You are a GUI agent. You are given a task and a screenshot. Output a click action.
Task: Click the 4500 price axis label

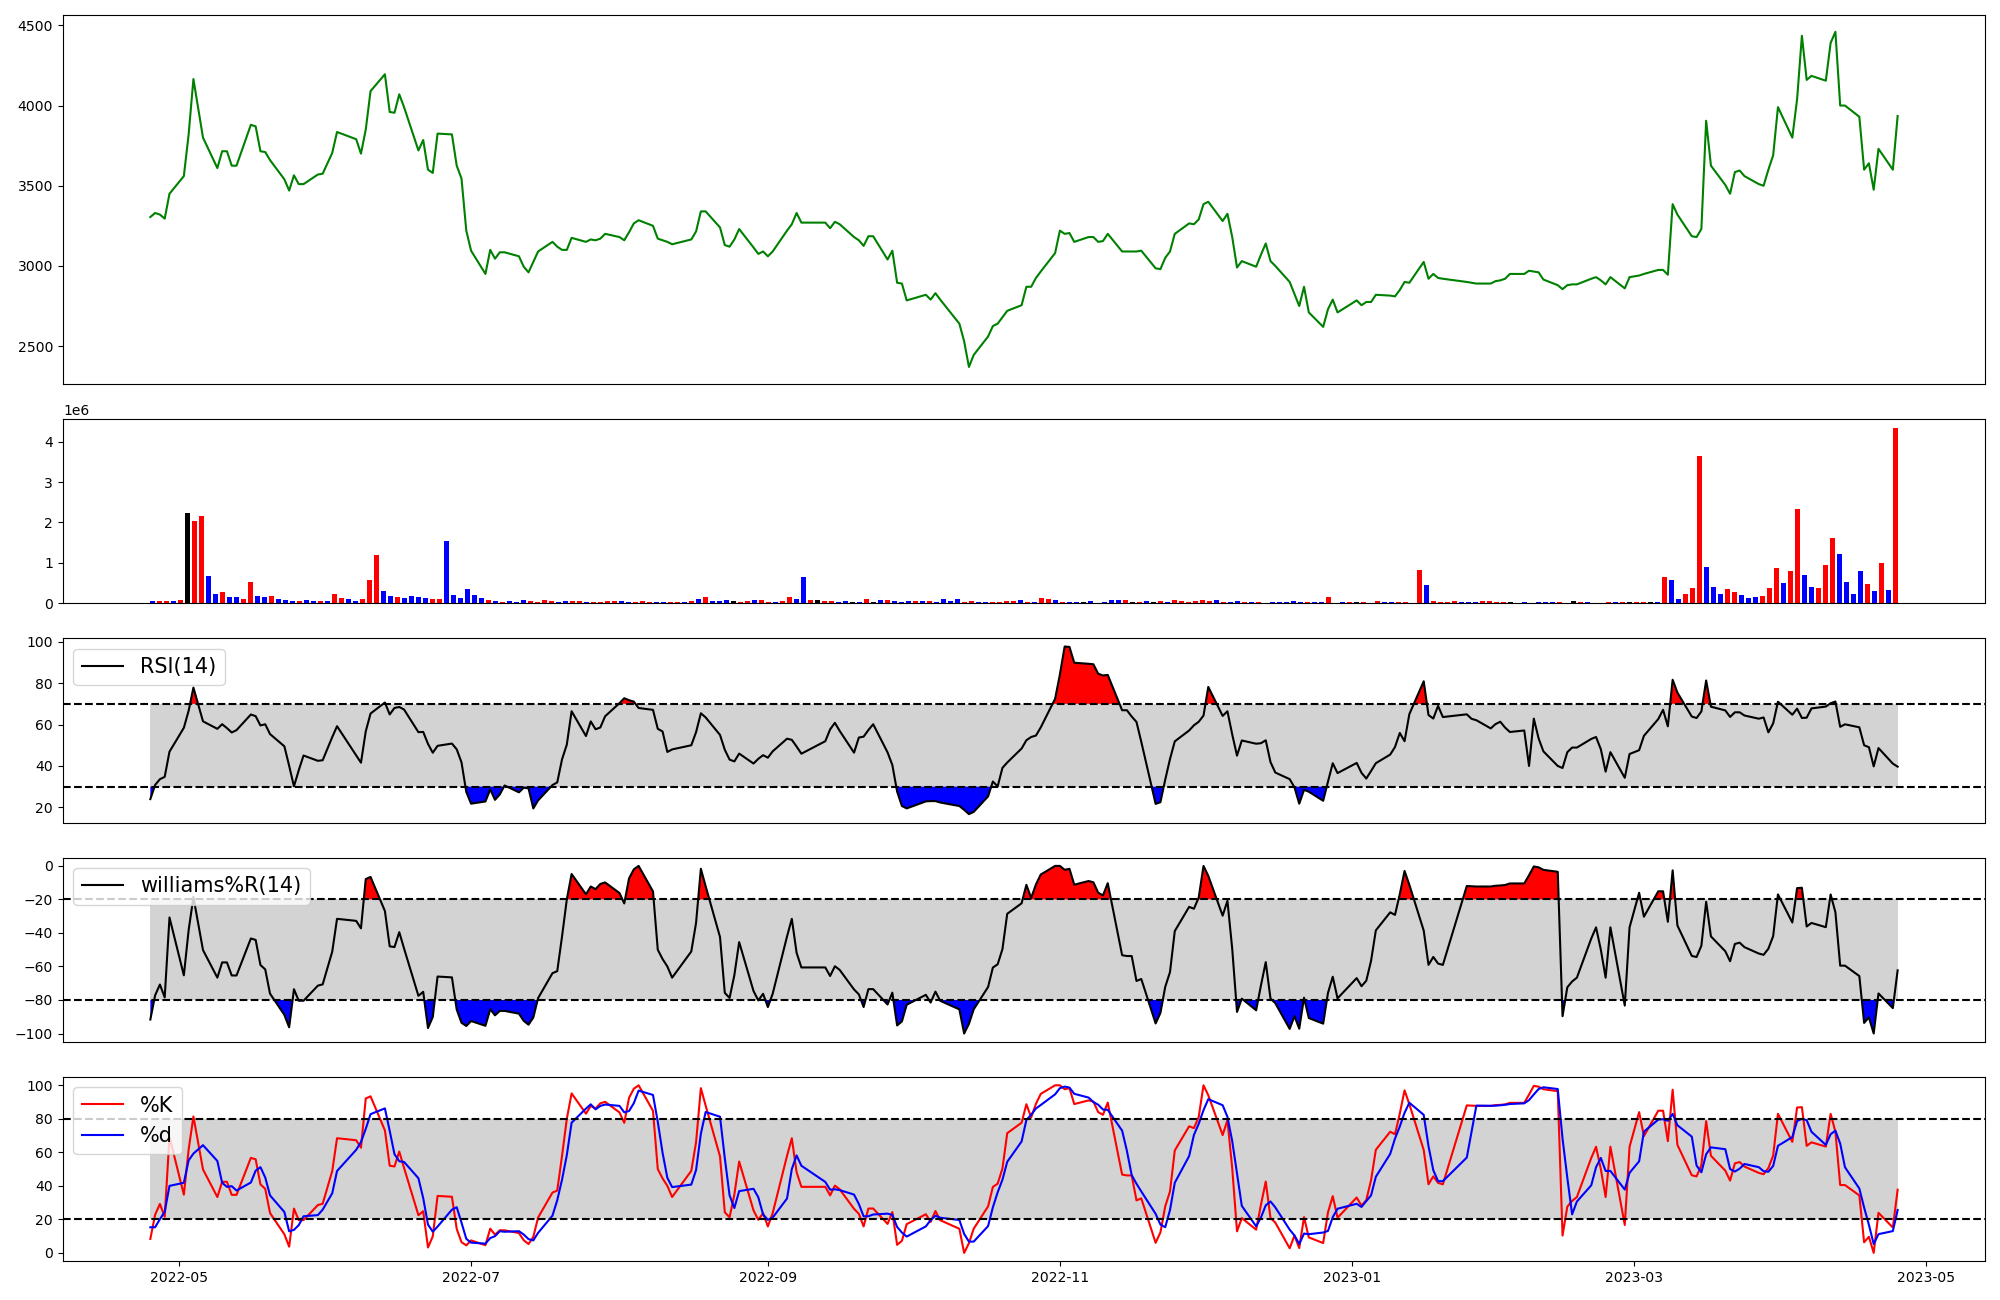pos(36,26)
